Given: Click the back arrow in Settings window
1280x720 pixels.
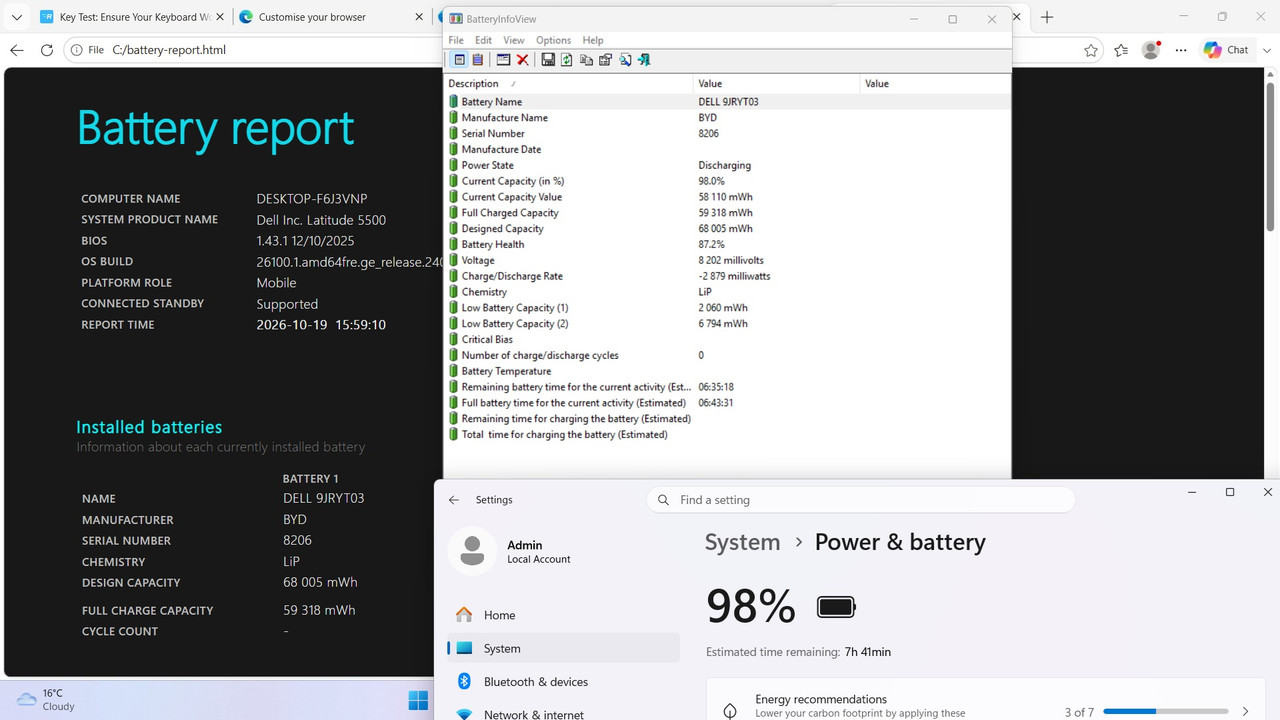Looking at the screenshot, I should point(454,500).
